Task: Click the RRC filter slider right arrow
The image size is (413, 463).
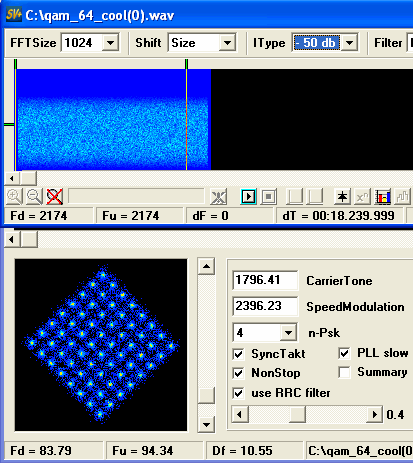Action: pos(374,414)
